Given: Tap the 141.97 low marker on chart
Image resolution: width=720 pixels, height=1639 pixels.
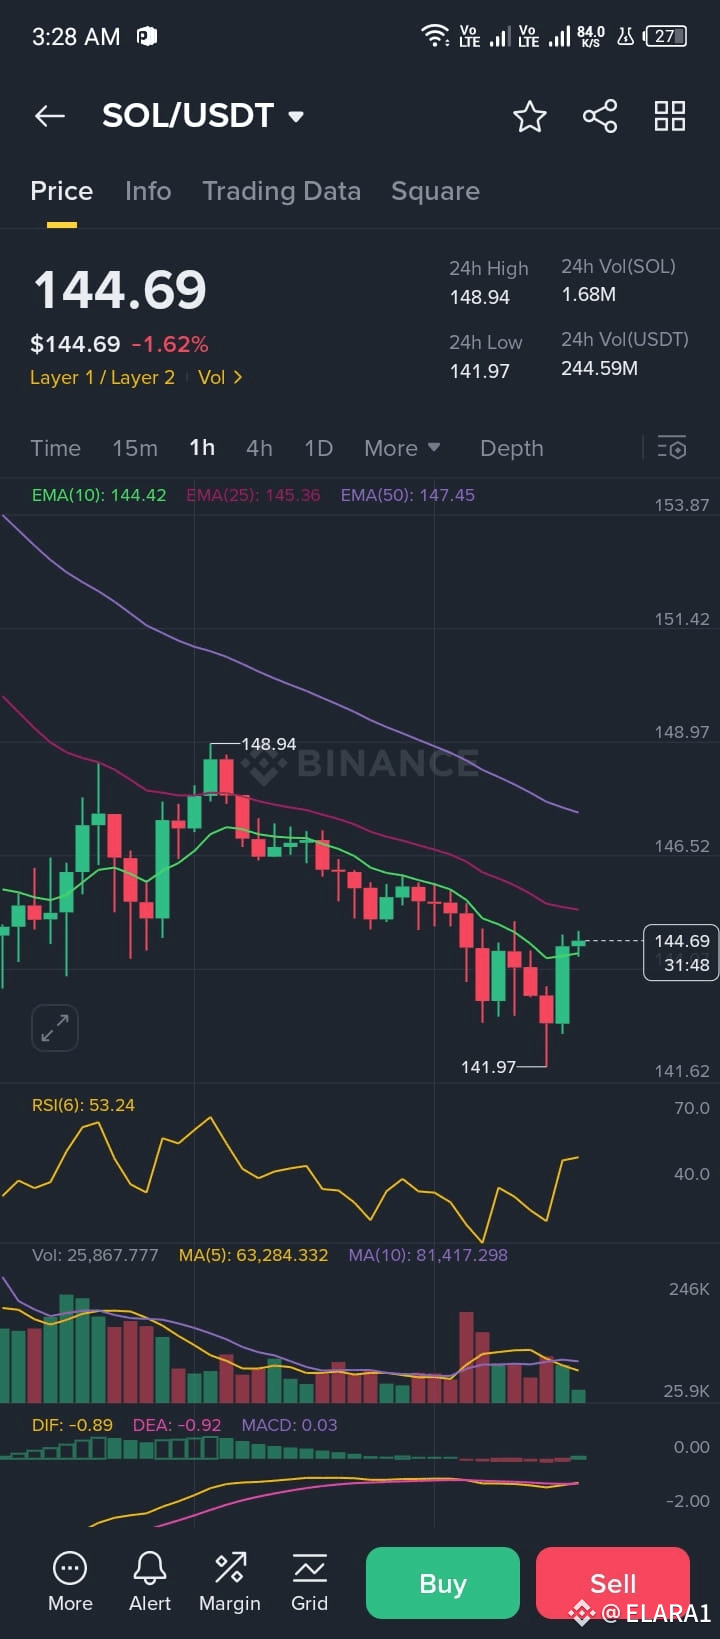Looking at the screenshot, I should click(488, 1067).
